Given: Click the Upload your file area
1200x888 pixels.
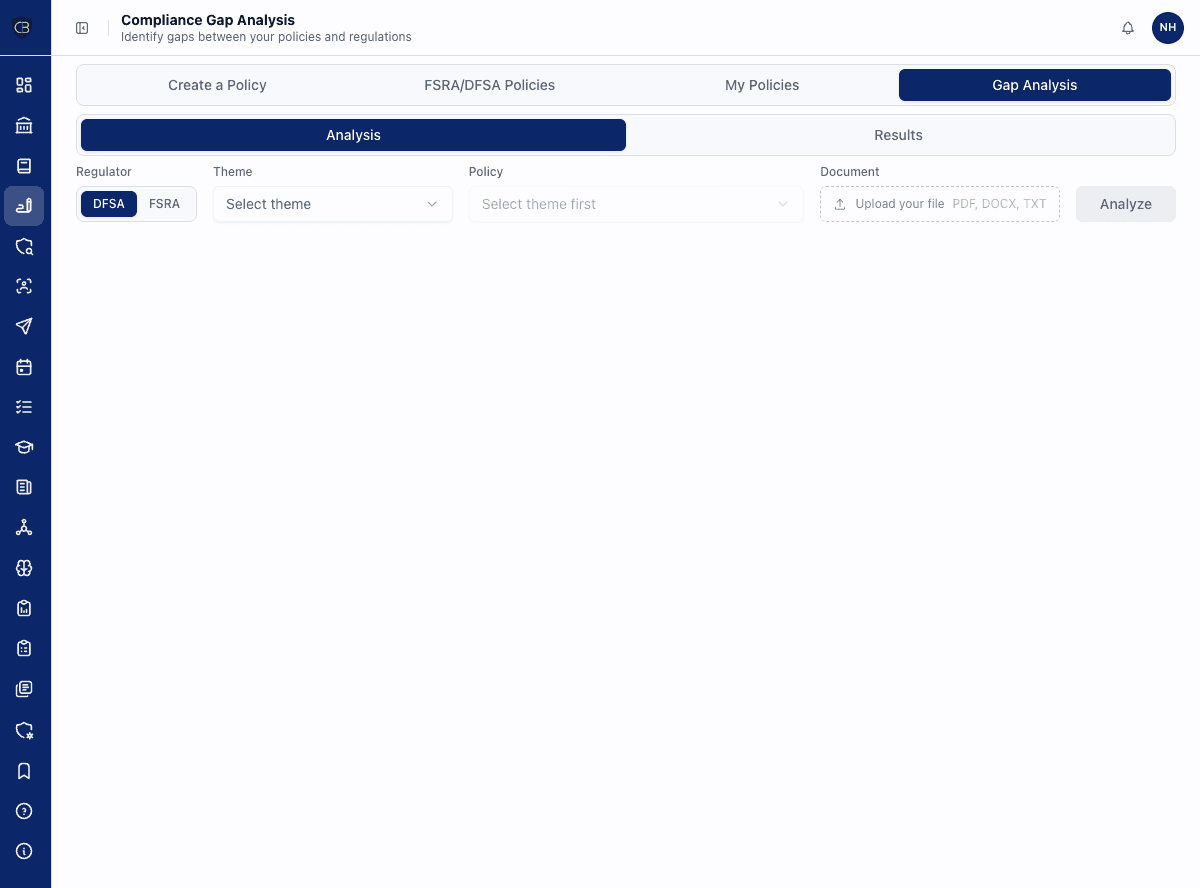Looking at the screenshot, I should point(938,204).
